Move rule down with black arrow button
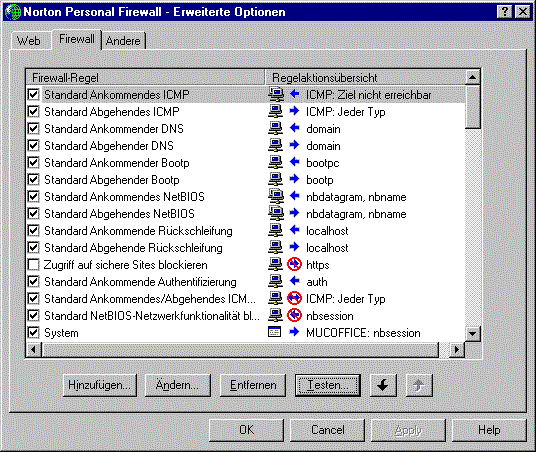Viewport: 536px width, 452px height. click(383, 385)
